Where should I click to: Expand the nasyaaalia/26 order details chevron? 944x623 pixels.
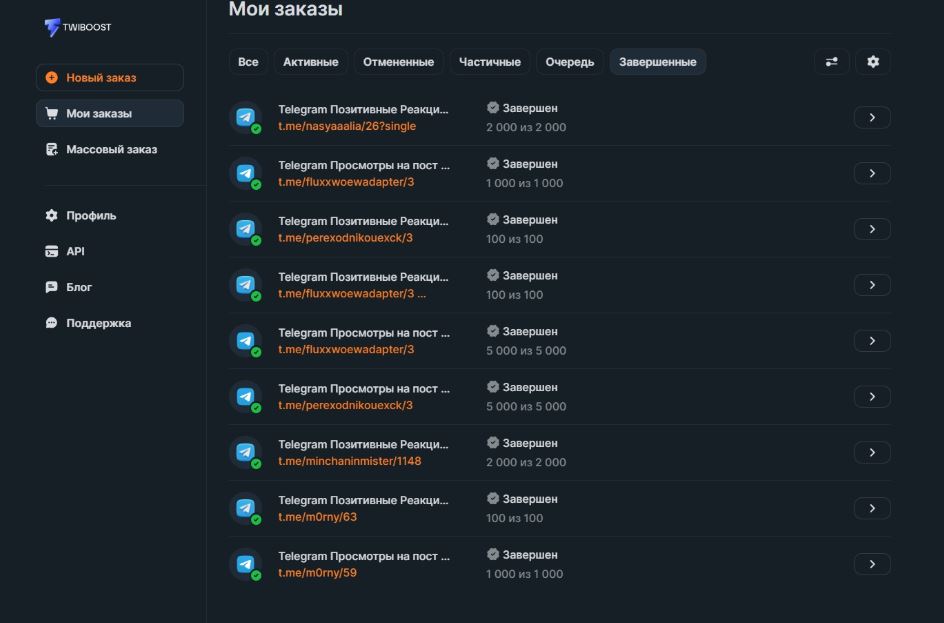[872, 118]
